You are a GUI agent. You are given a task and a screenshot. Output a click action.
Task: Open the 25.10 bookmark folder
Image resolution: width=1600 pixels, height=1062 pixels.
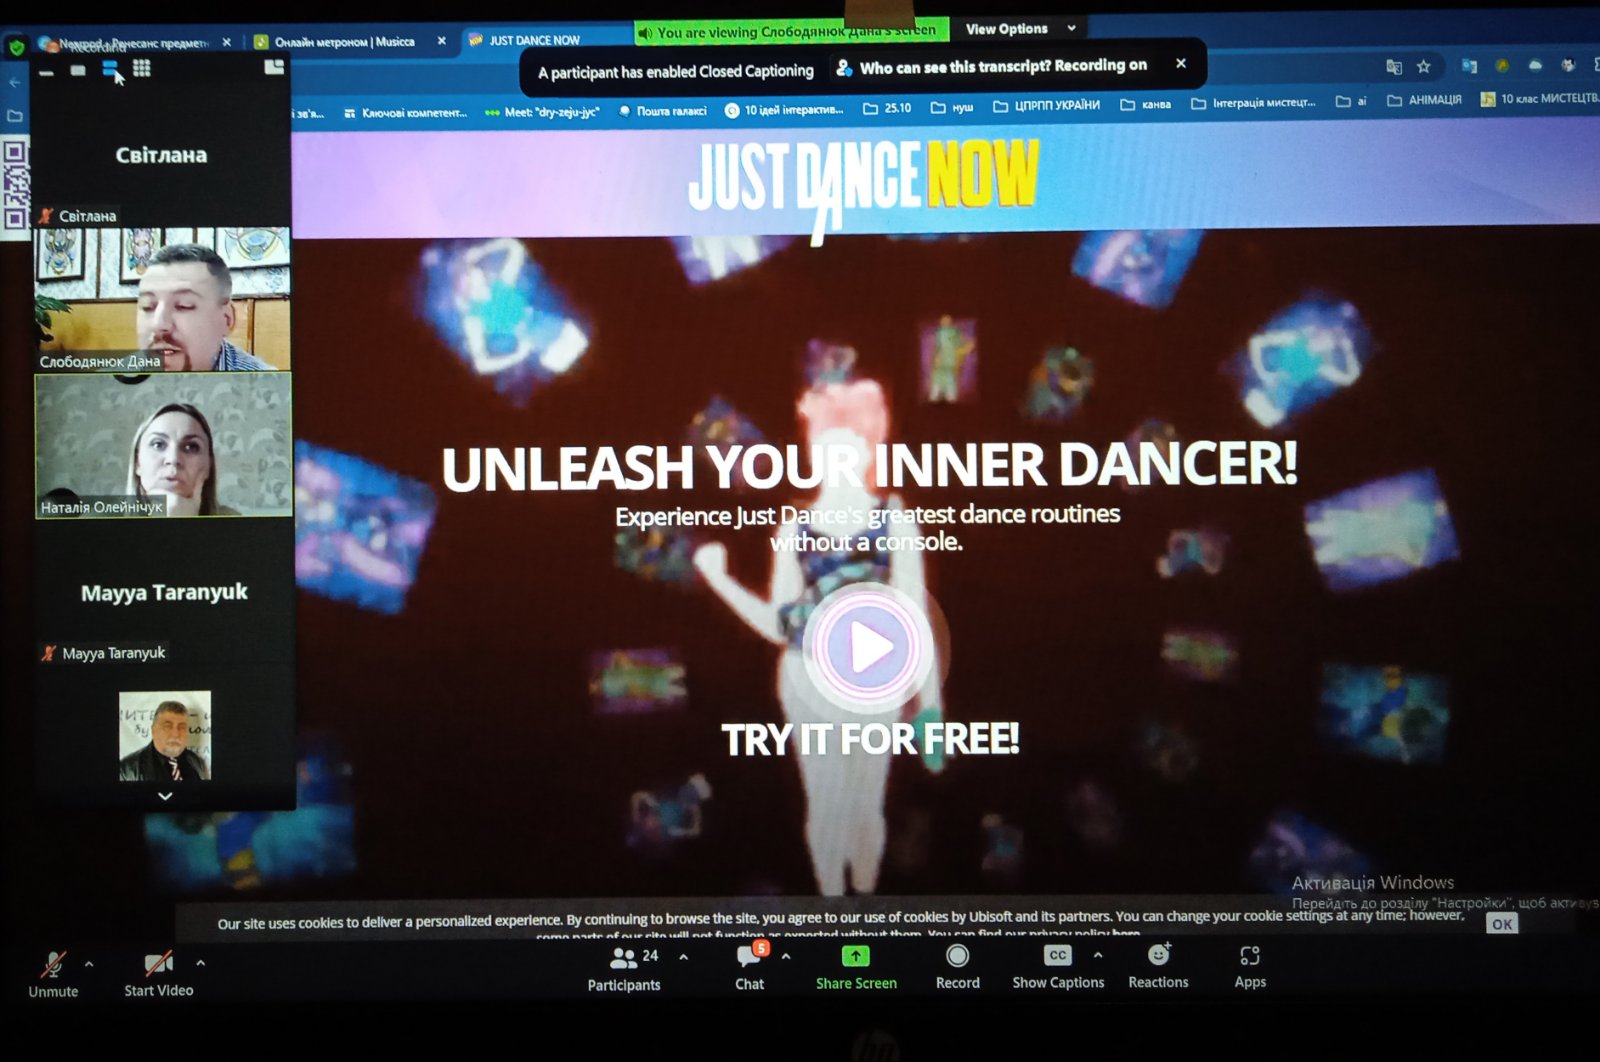[x=886, y=108]
